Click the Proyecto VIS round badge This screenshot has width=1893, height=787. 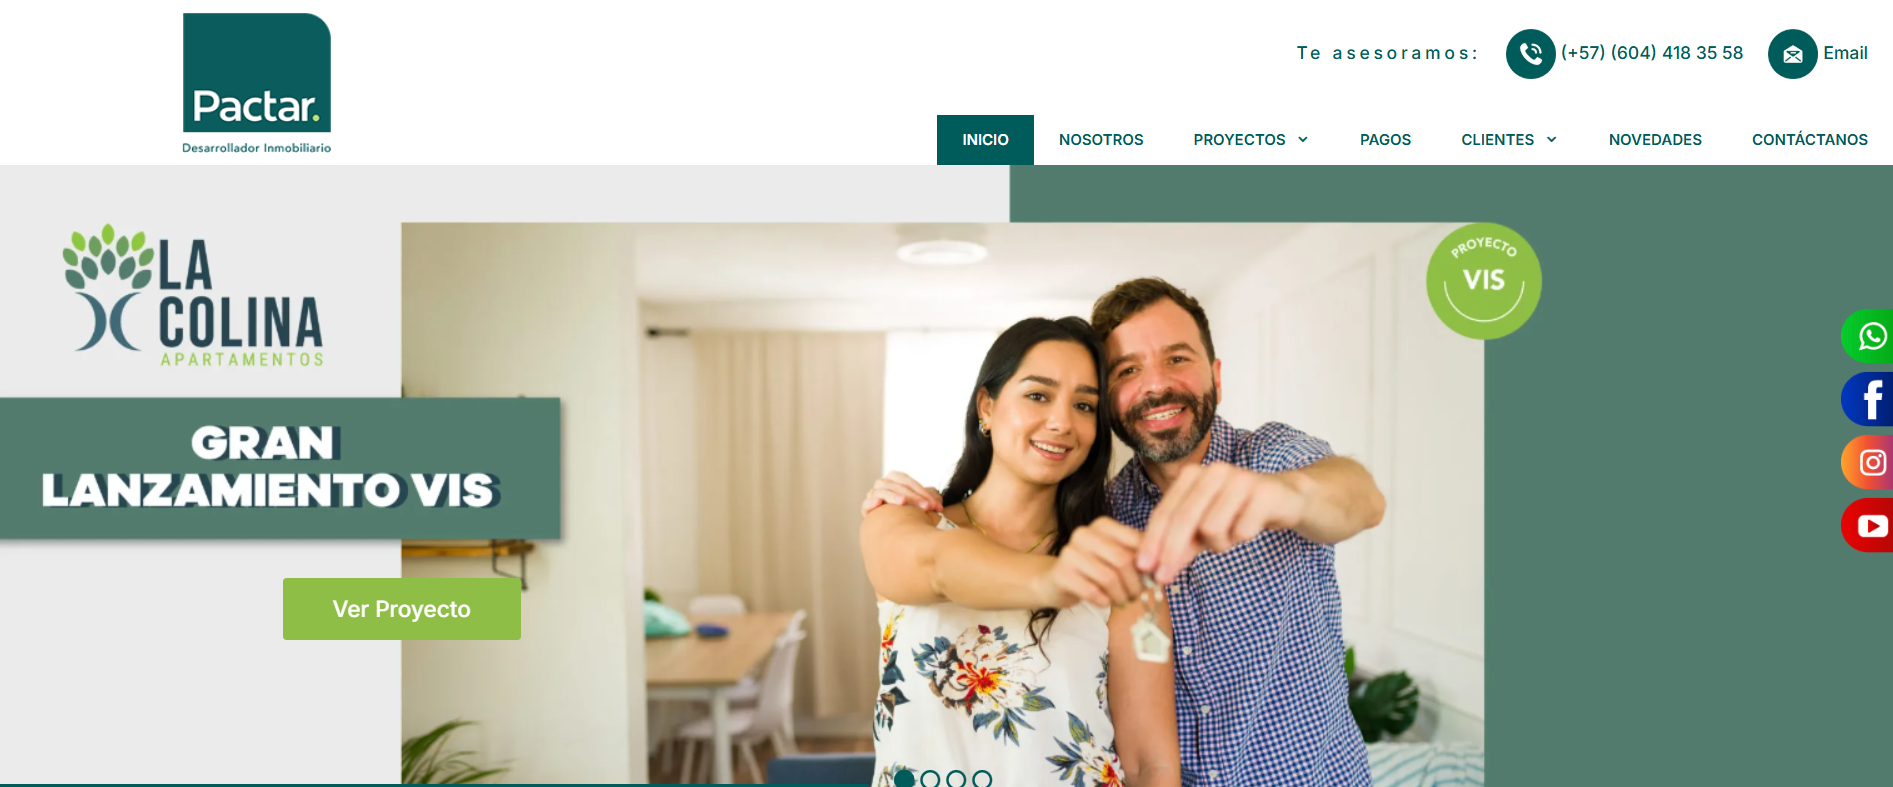1484,281
